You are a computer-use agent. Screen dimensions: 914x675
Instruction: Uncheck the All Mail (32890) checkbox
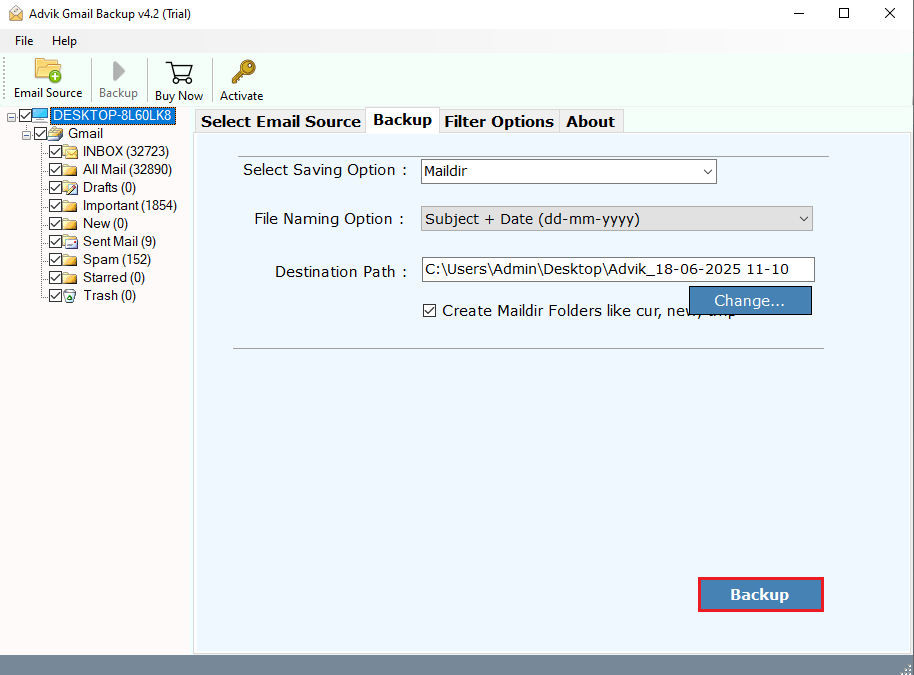click(x=55, y=170)
